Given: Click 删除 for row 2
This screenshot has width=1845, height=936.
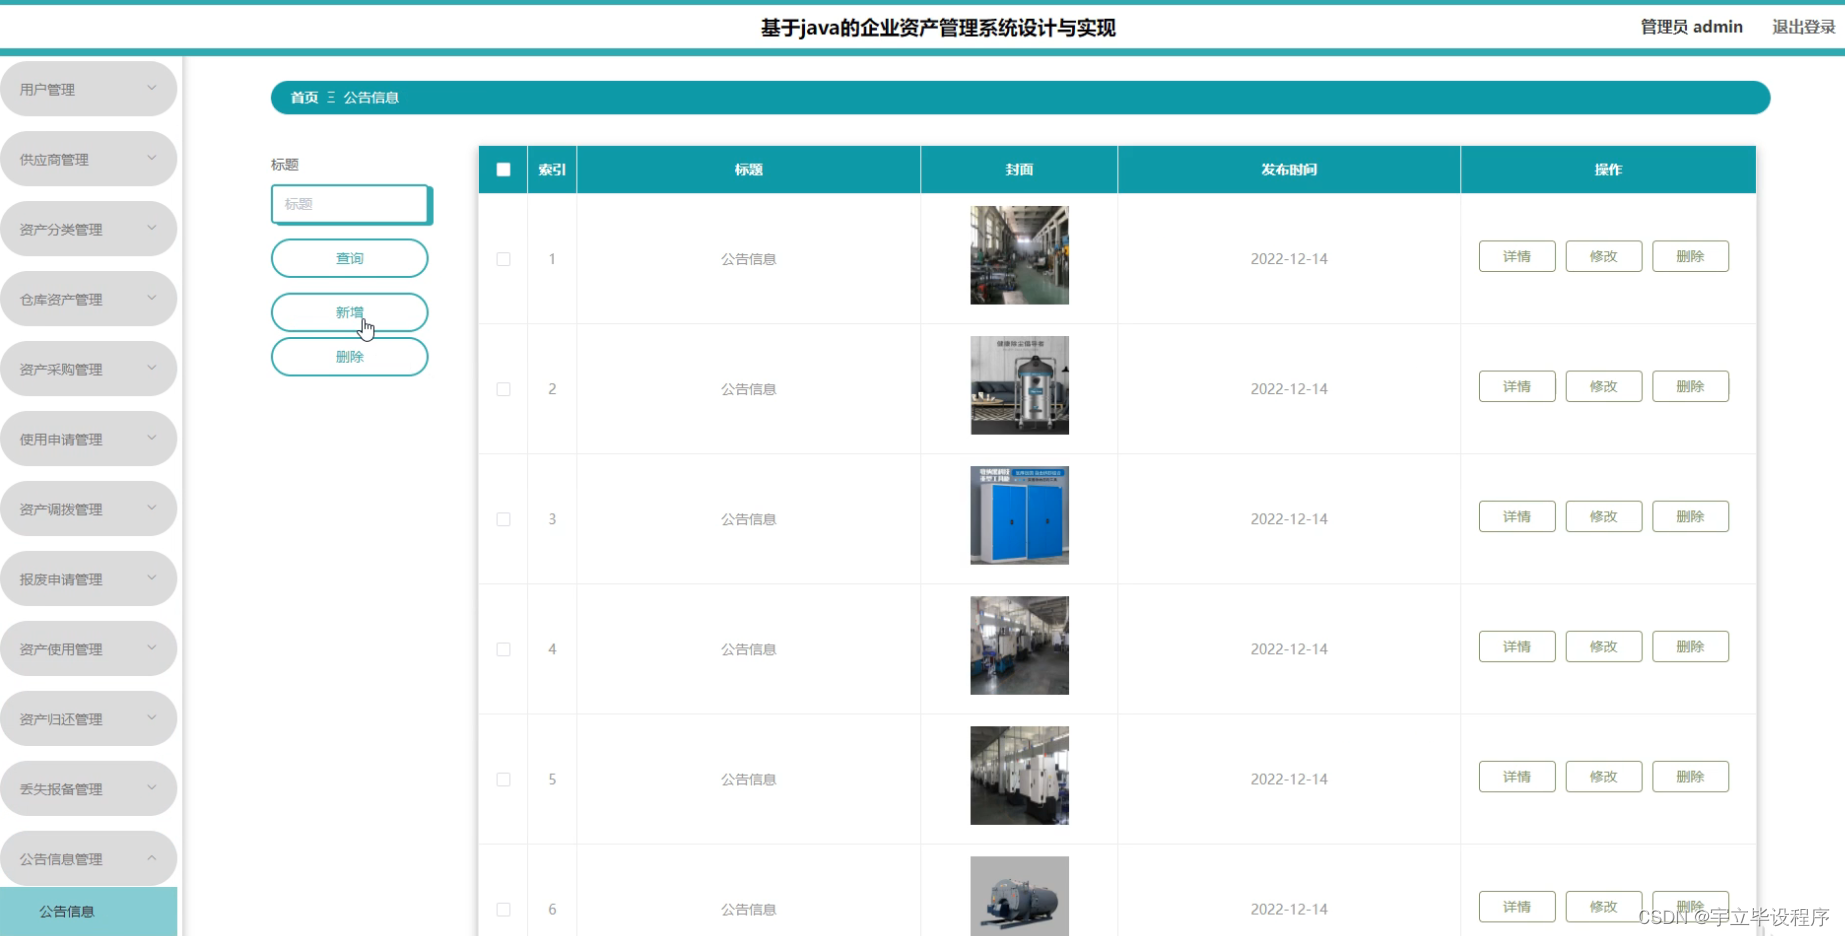Looking at the screenshot, I should pyautogui.click(x=1690, y=386).
